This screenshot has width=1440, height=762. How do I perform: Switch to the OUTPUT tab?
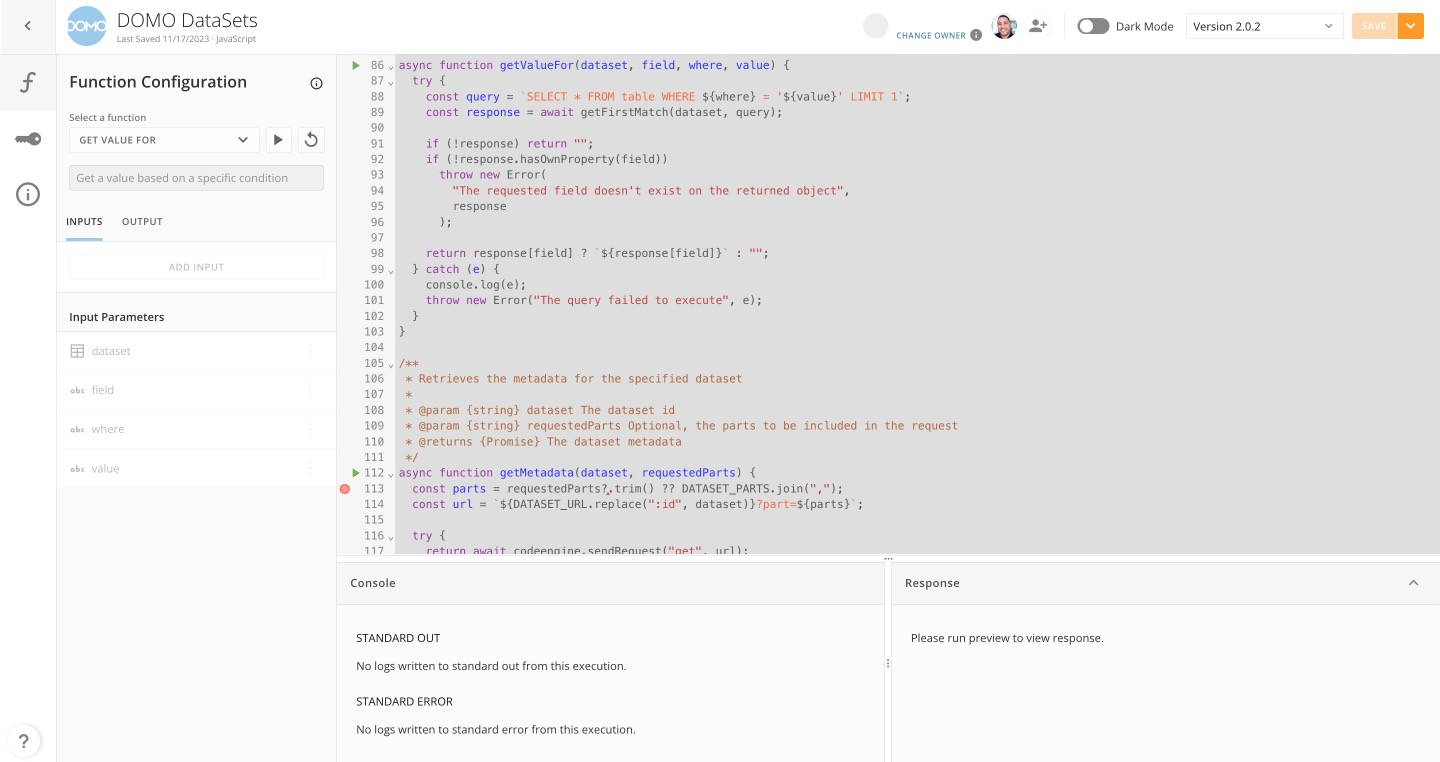pyautogui.click(x=142, y=222)
